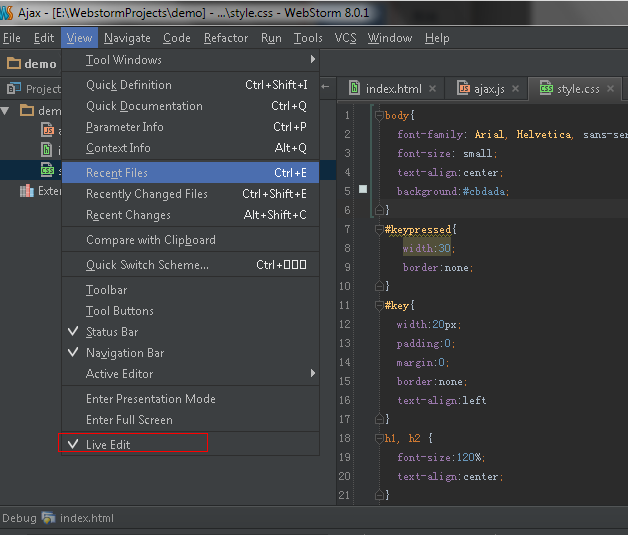Click the External Libraries icon
628x535 pixels.
tap(26, 191)
